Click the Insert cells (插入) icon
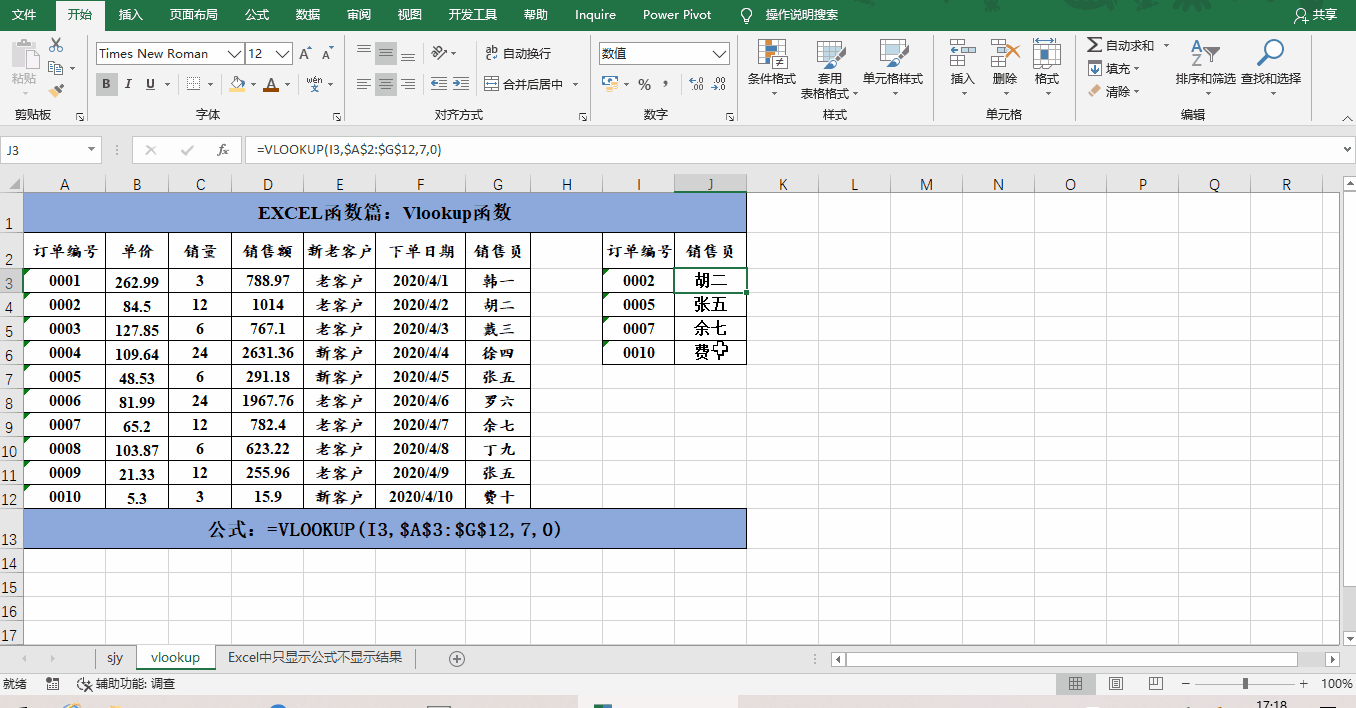The width and height of the screenshot is (1356, 708). pyautogui.click(x=962, y=54)
